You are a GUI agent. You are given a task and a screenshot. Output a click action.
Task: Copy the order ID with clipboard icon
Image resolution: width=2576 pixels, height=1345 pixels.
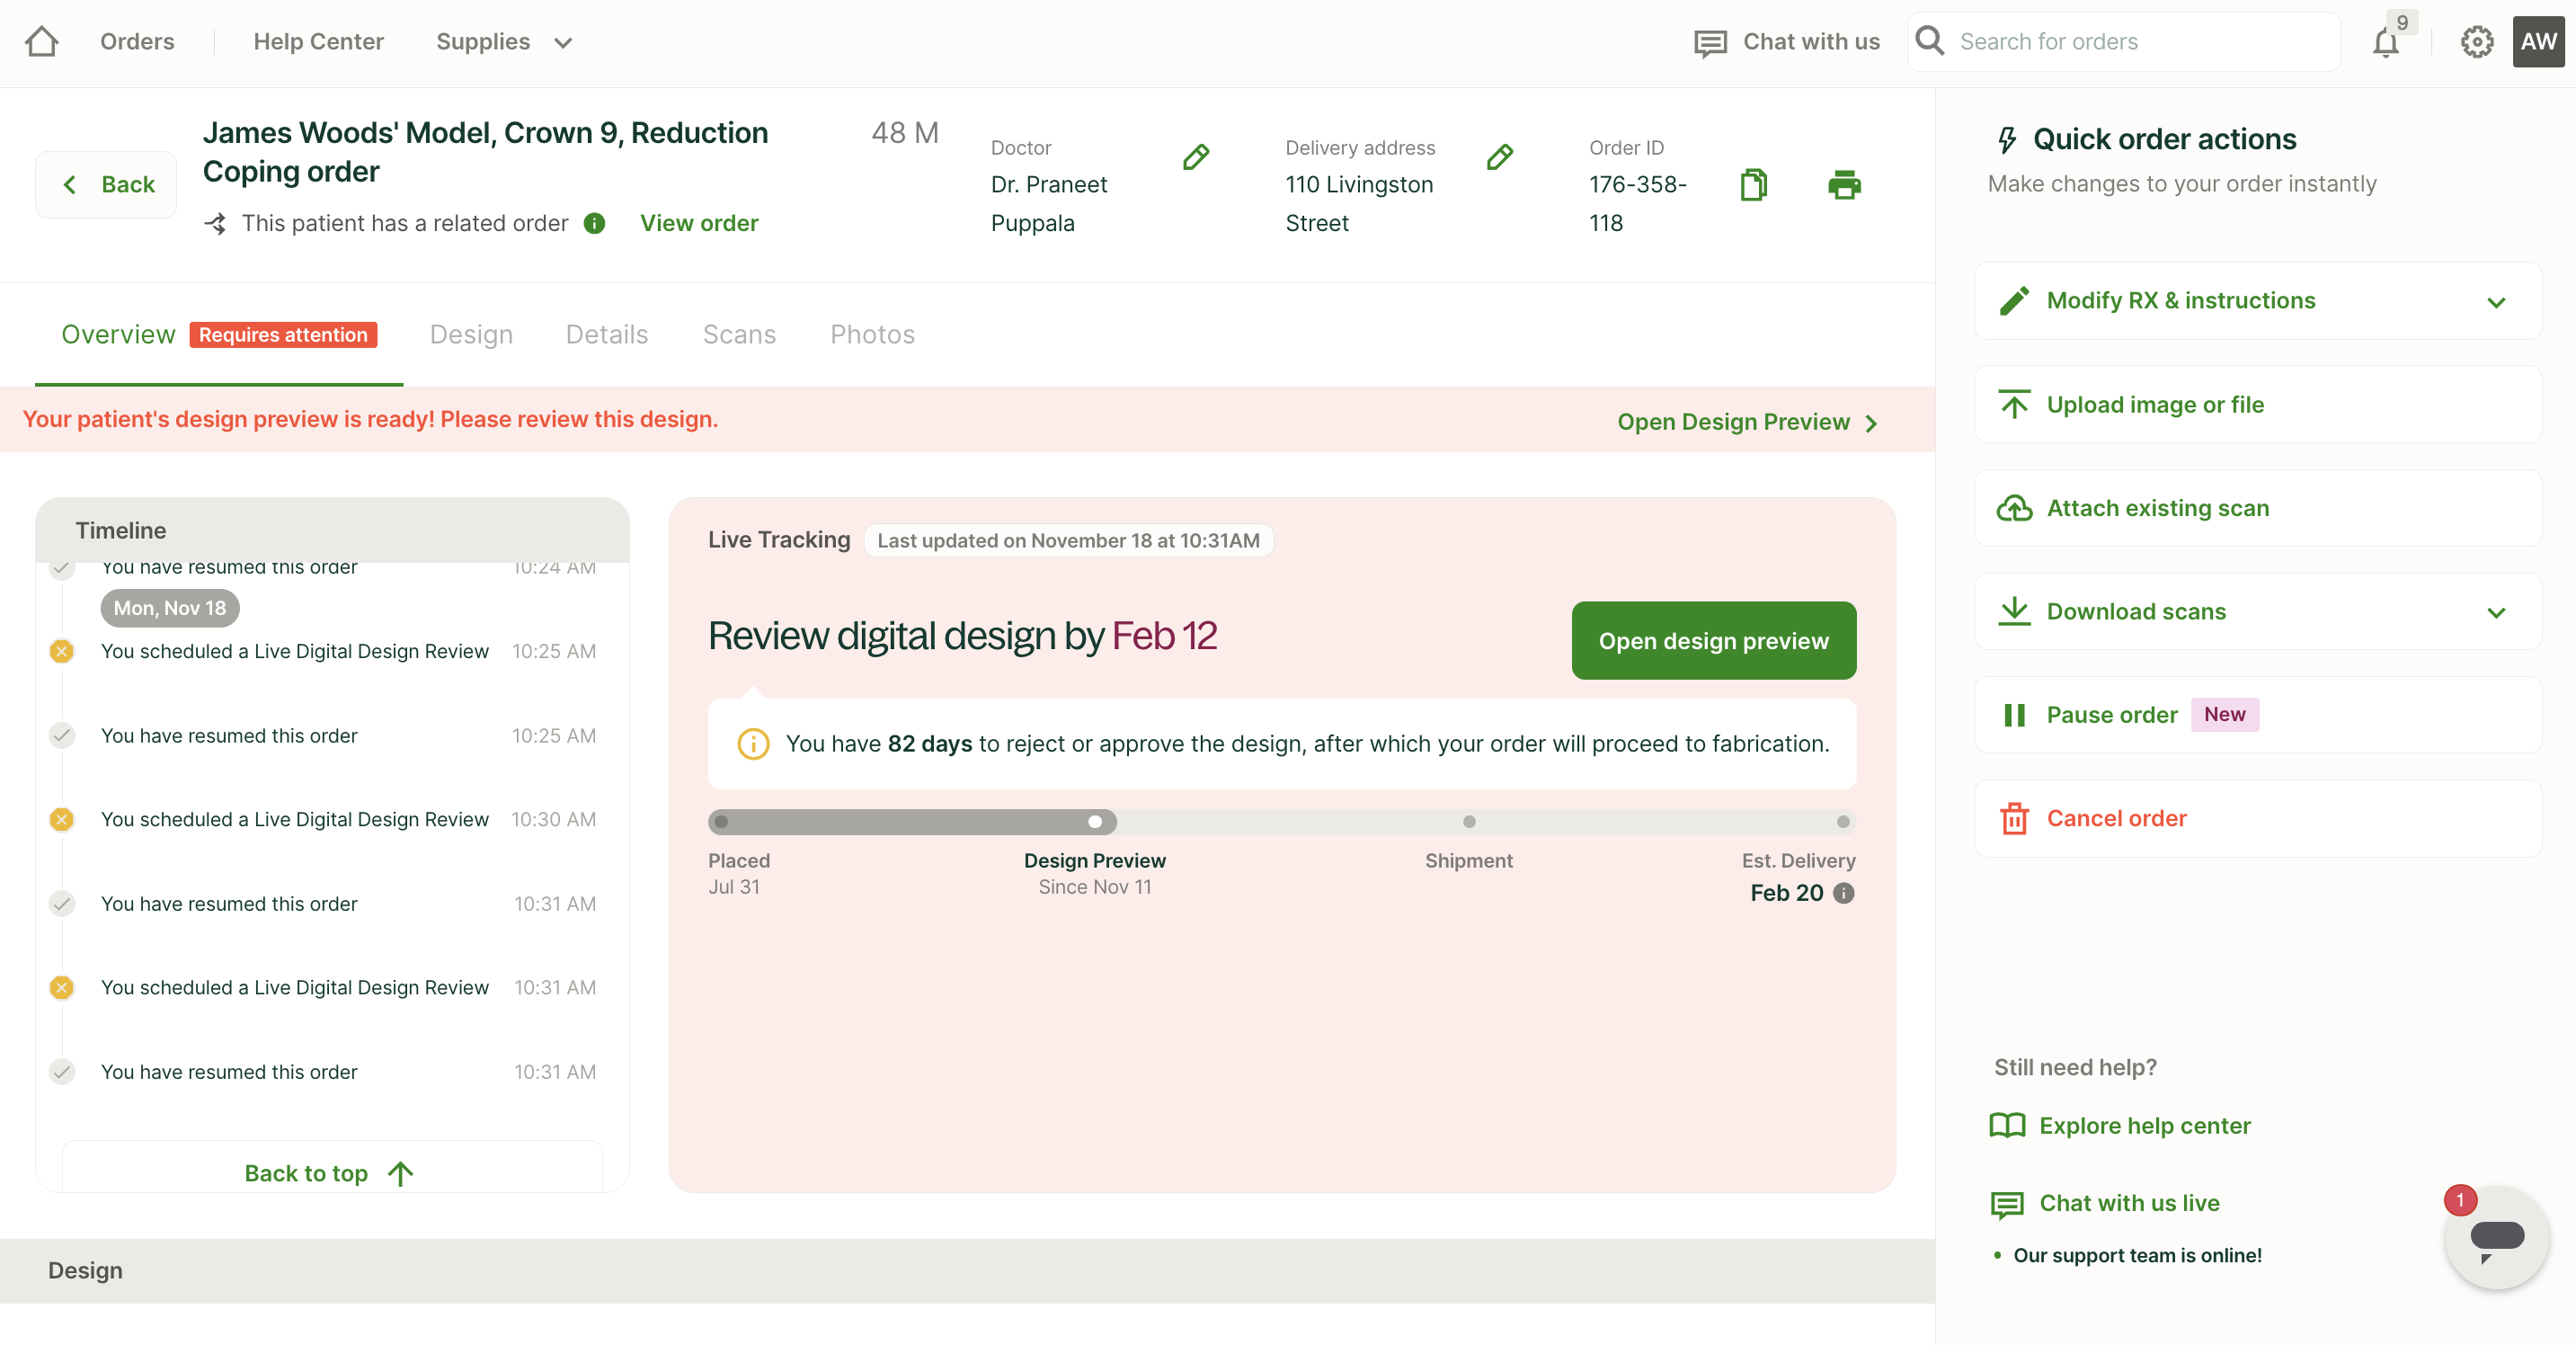point(1753,185)
